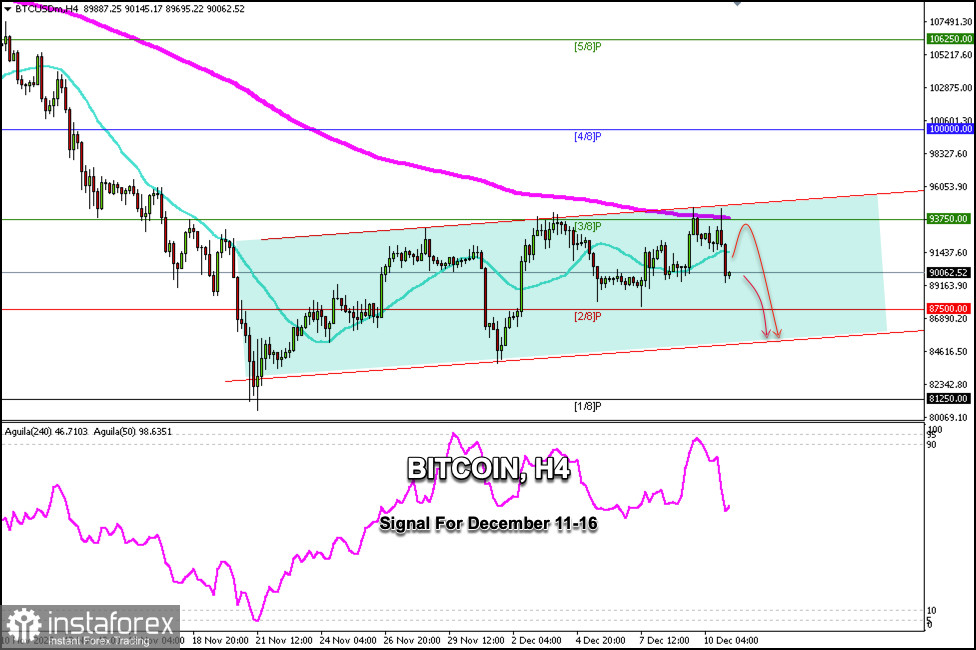976x650 pixels.
Task: Click the 105217.60 price scale value
Action: (x=950, y=55)
